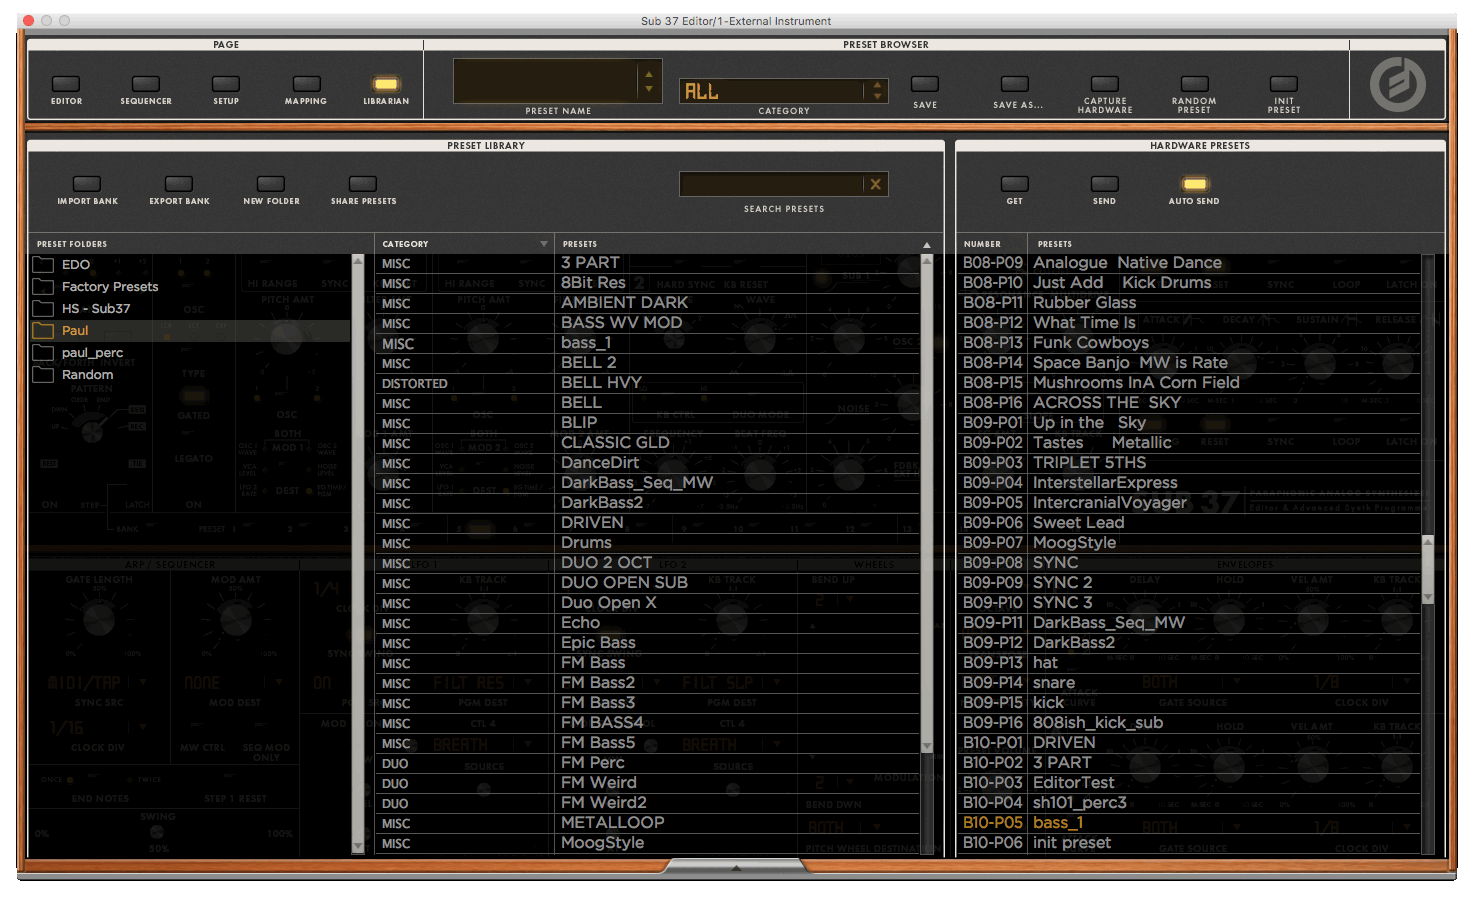Open the Editor page
This screenshot has height=901, width=1474.
pos(66,85)
